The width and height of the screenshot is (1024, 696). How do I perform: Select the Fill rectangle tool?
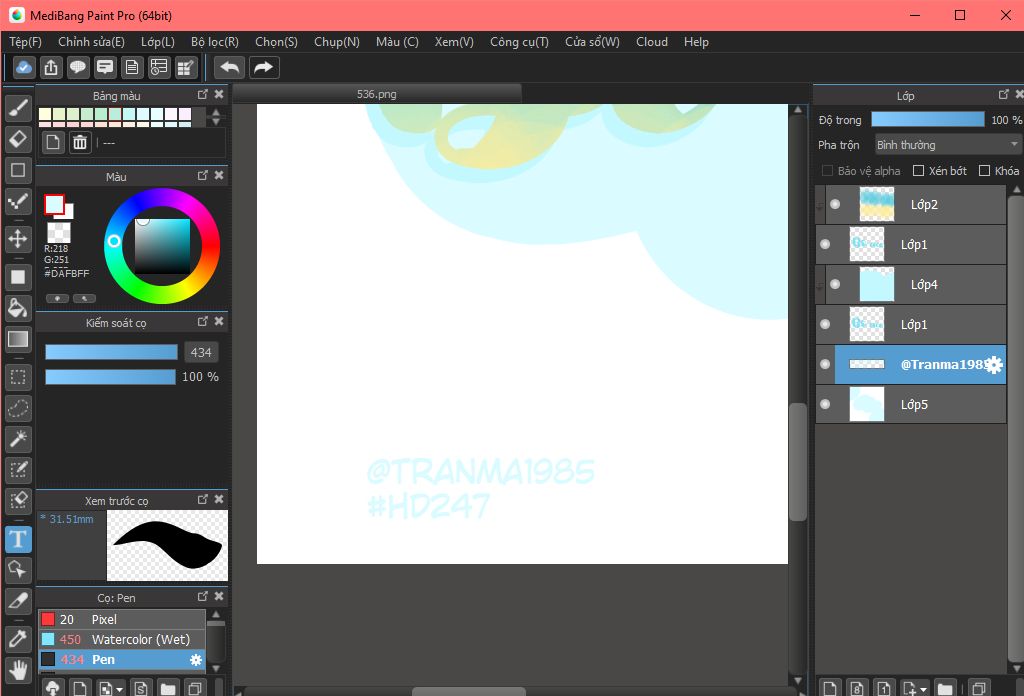(x=18, y=276)
